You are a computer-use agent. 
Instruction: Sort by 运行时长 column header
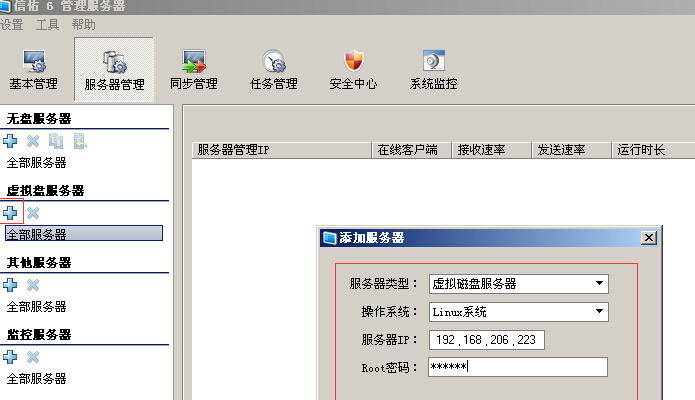click(x=653, y=150)
